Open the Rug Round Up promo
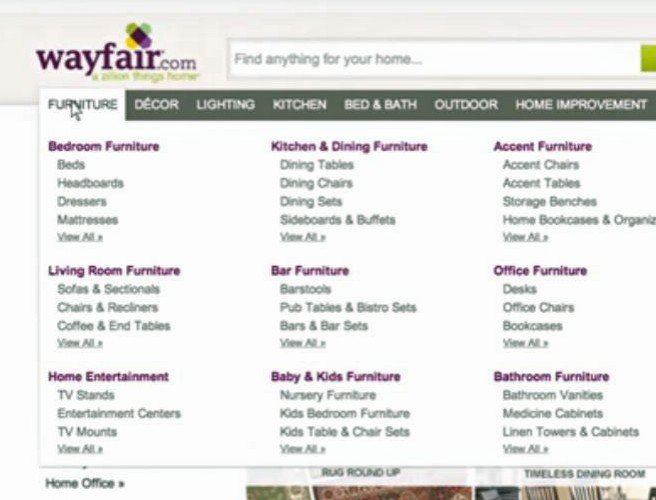 (x=361, y=473)
